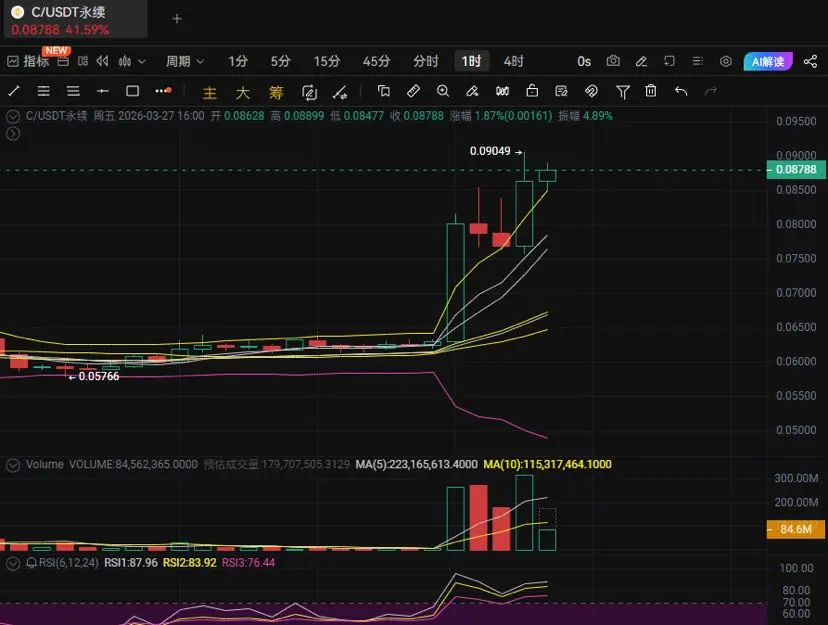Click the RSI3:76.44 value

(x=248, y=563)
